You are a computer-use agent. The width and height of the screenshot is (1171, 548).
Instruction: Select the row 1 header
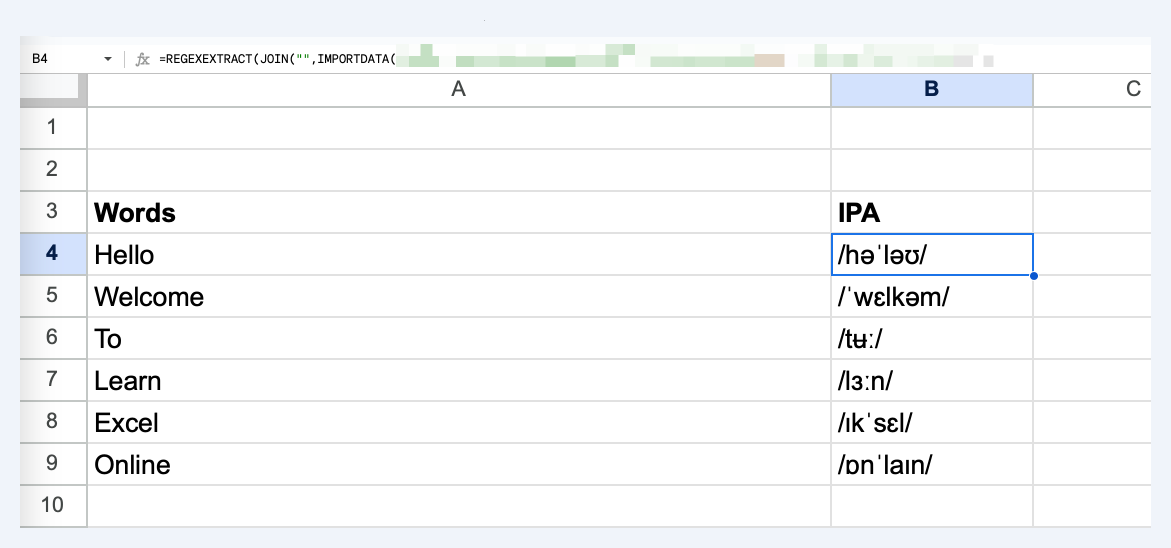tap(53, 128)
